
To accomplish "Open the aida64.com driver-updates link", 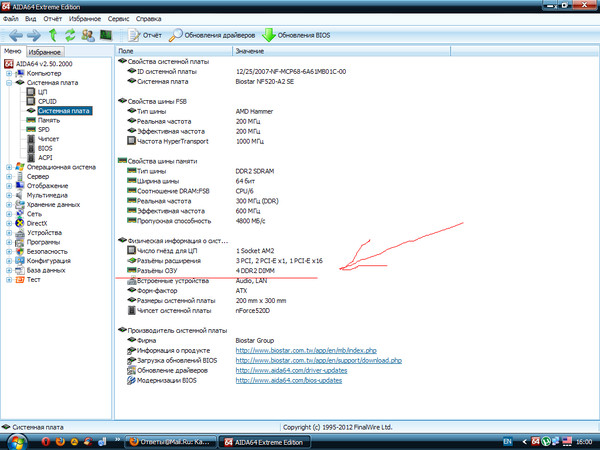I will [292, 370].
